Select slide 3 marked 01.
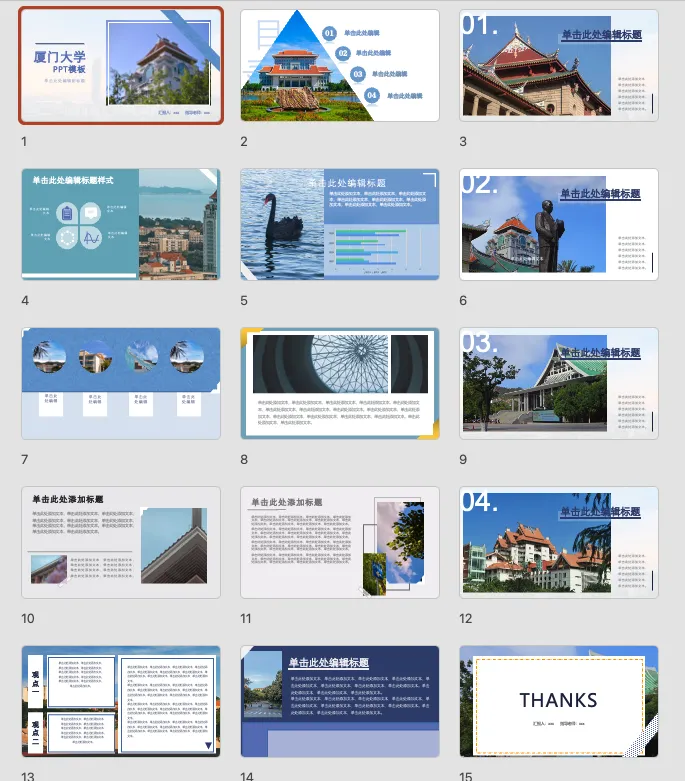The height and width of the screenshot is (781, 685). click(x=558, y=65)
